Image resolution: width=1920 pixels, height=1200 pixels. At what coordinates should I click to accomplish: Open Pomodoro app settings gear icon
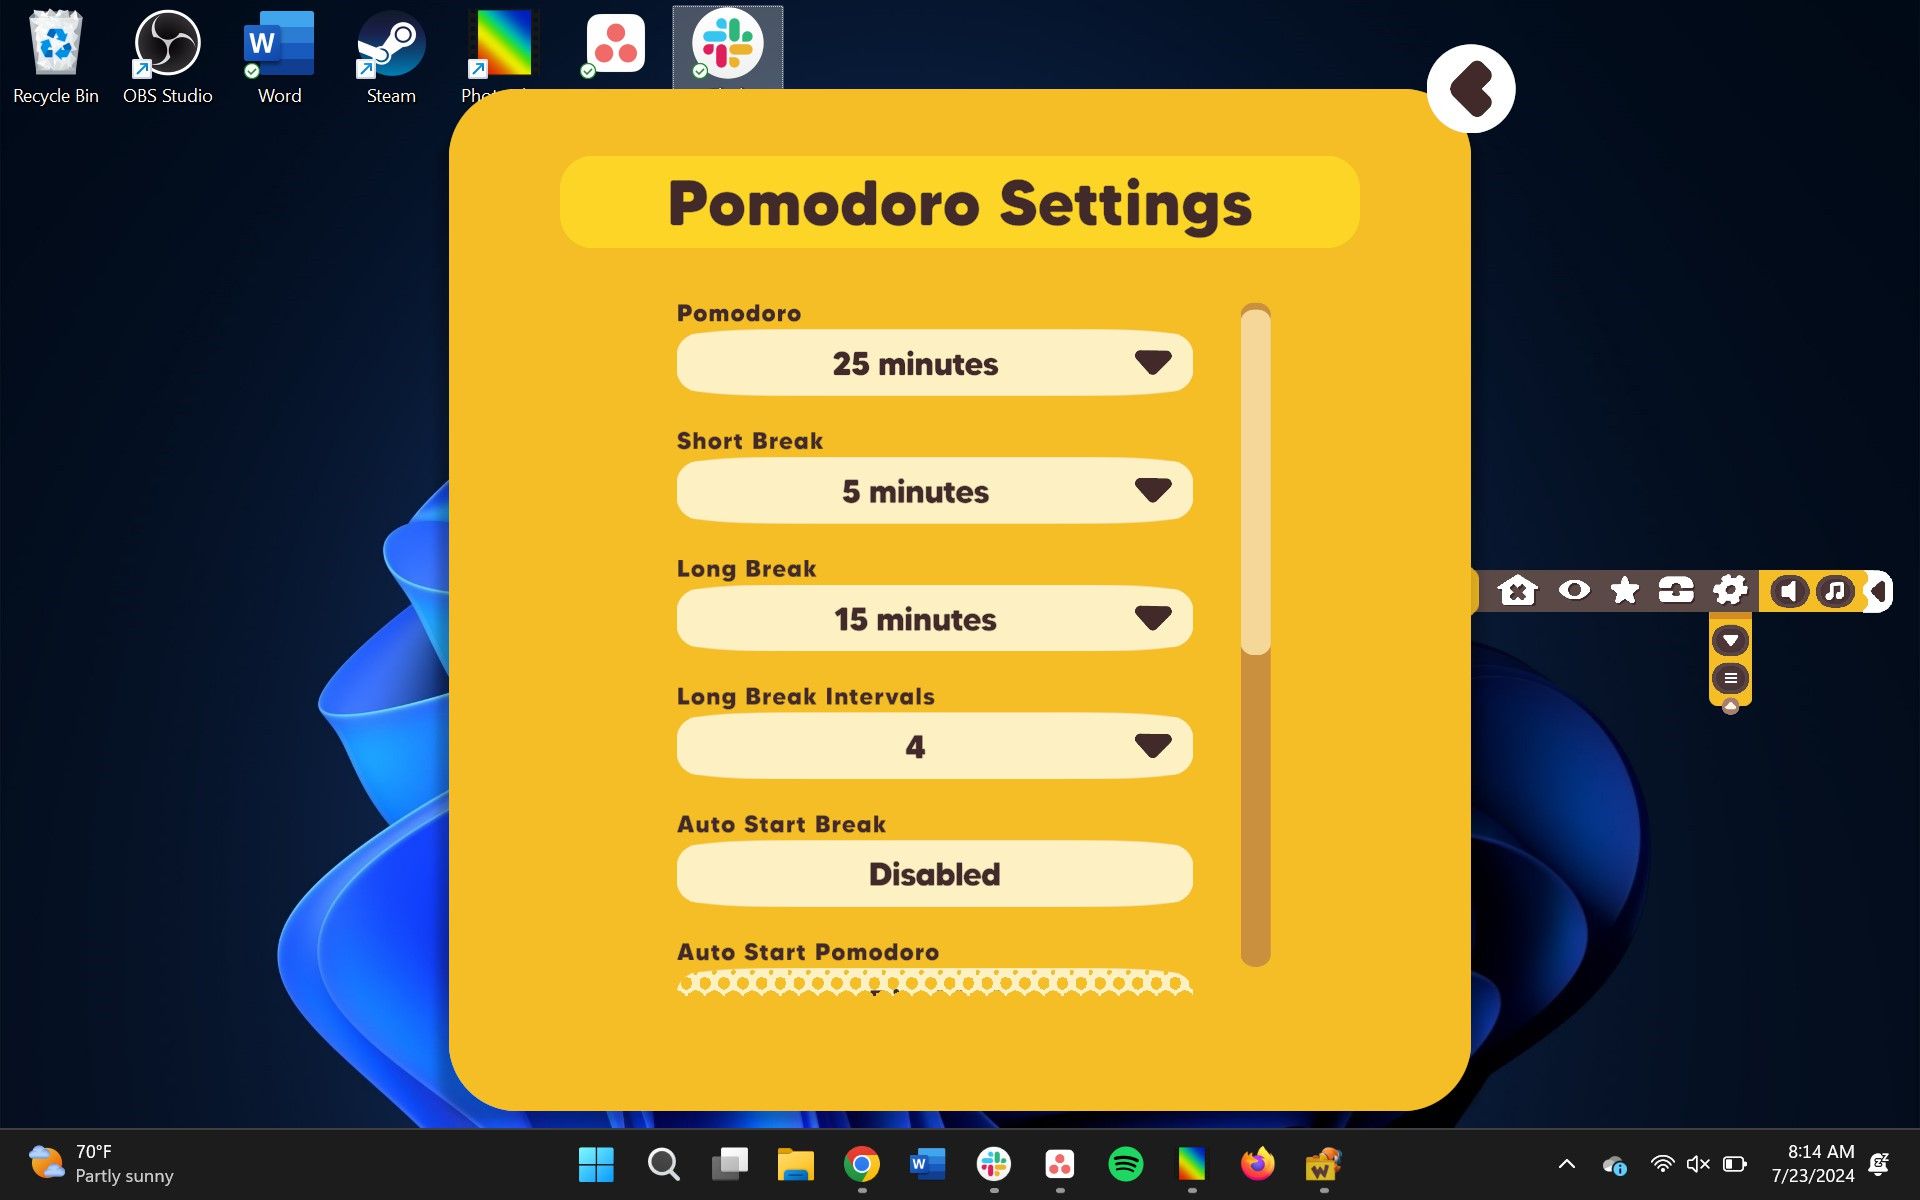click(1731, 590)
